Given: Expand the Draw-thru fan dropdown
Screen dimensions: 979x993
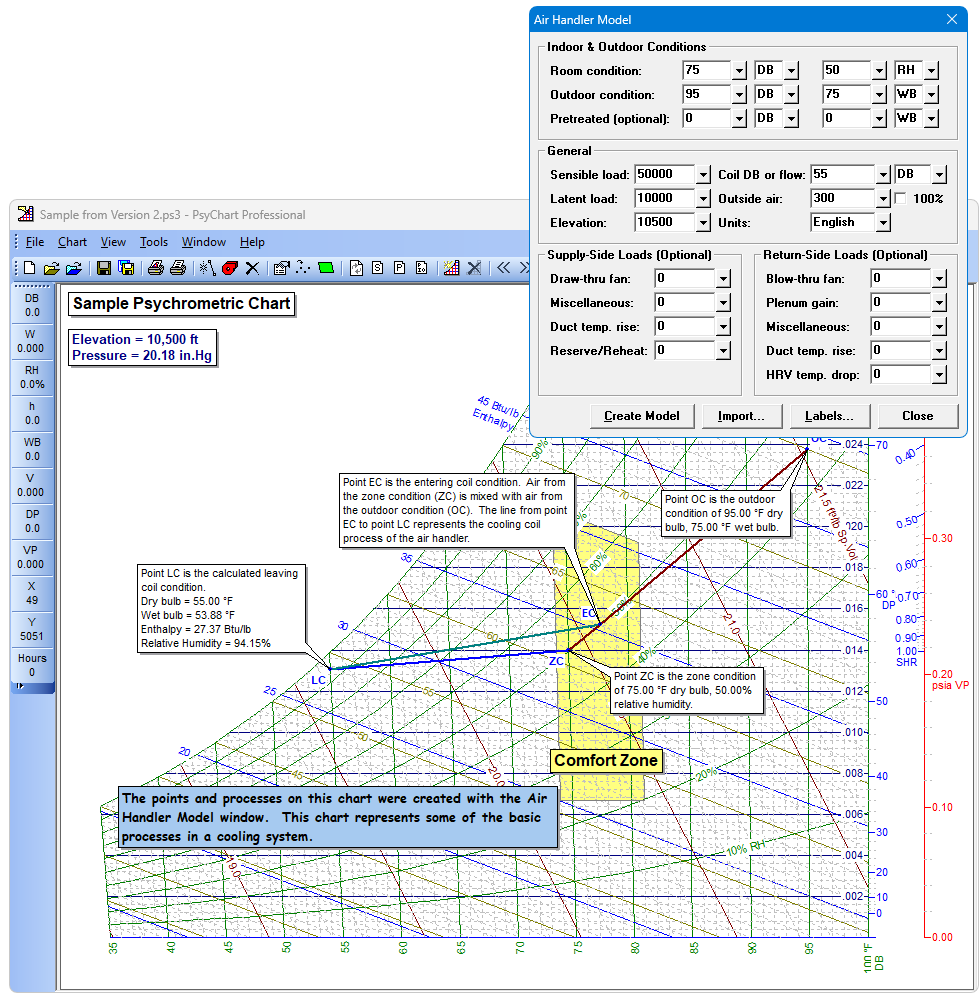Looking at the screenshot, I should (723, 279).
